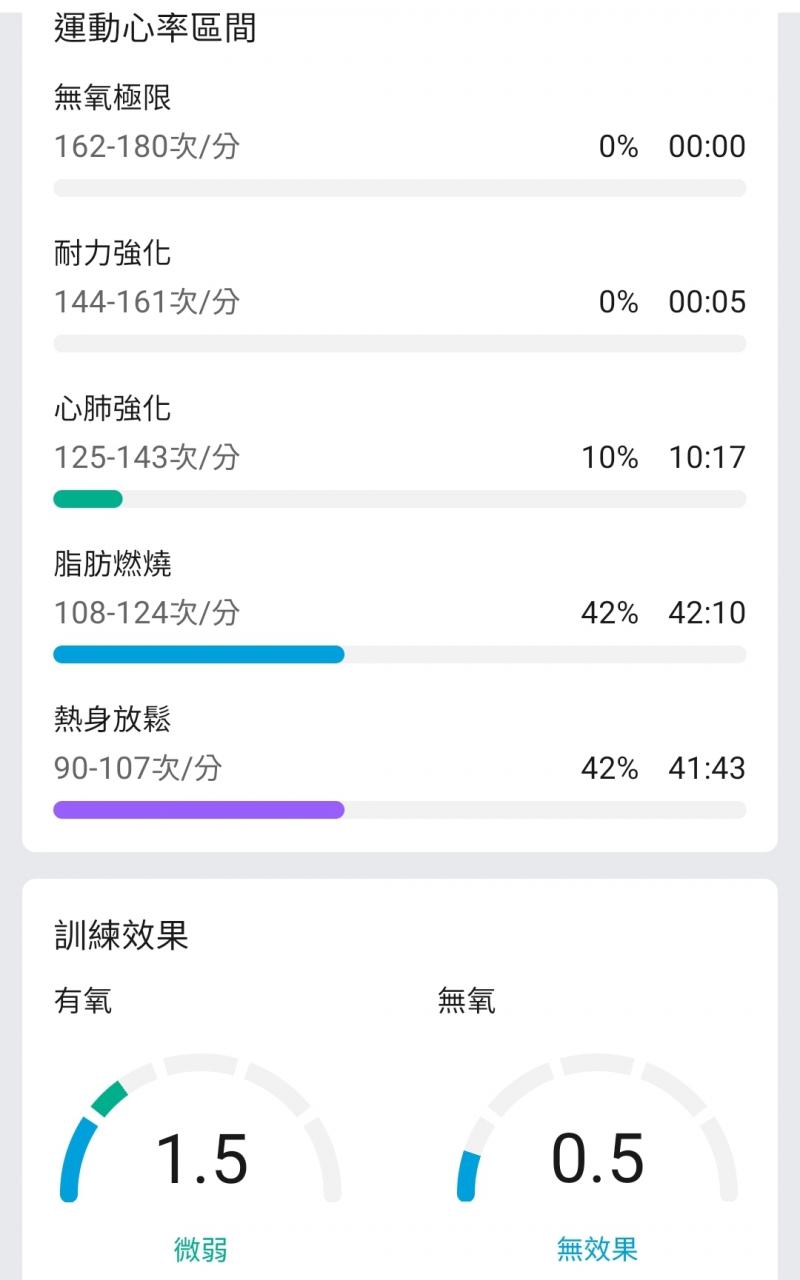Viewport: 800px width, 1280px height.
Task: Tap the 耐力強化 zone name
Action: point(113,253)
